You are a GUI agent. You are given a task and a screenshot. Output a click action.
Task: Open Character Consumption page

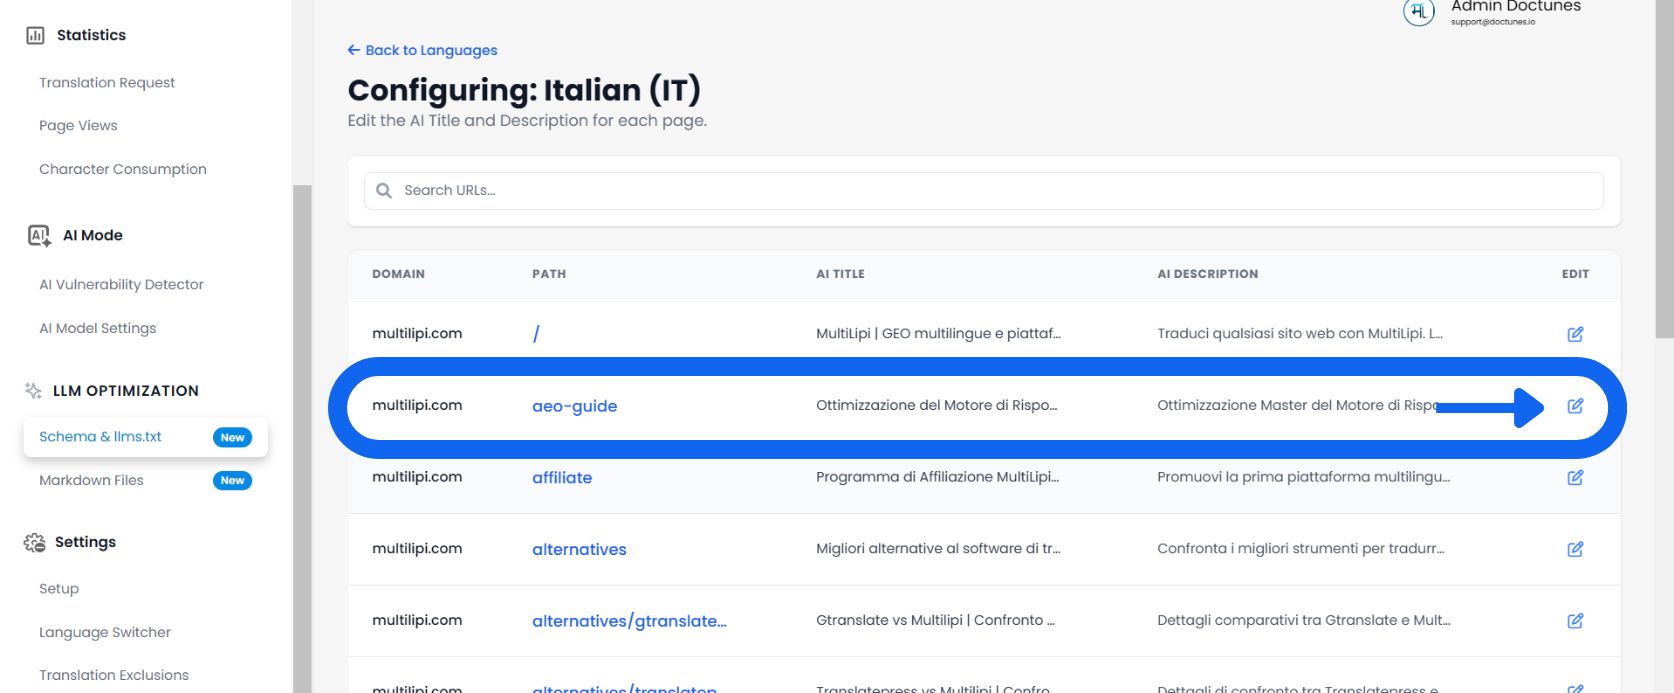click(x=123, y=169)
